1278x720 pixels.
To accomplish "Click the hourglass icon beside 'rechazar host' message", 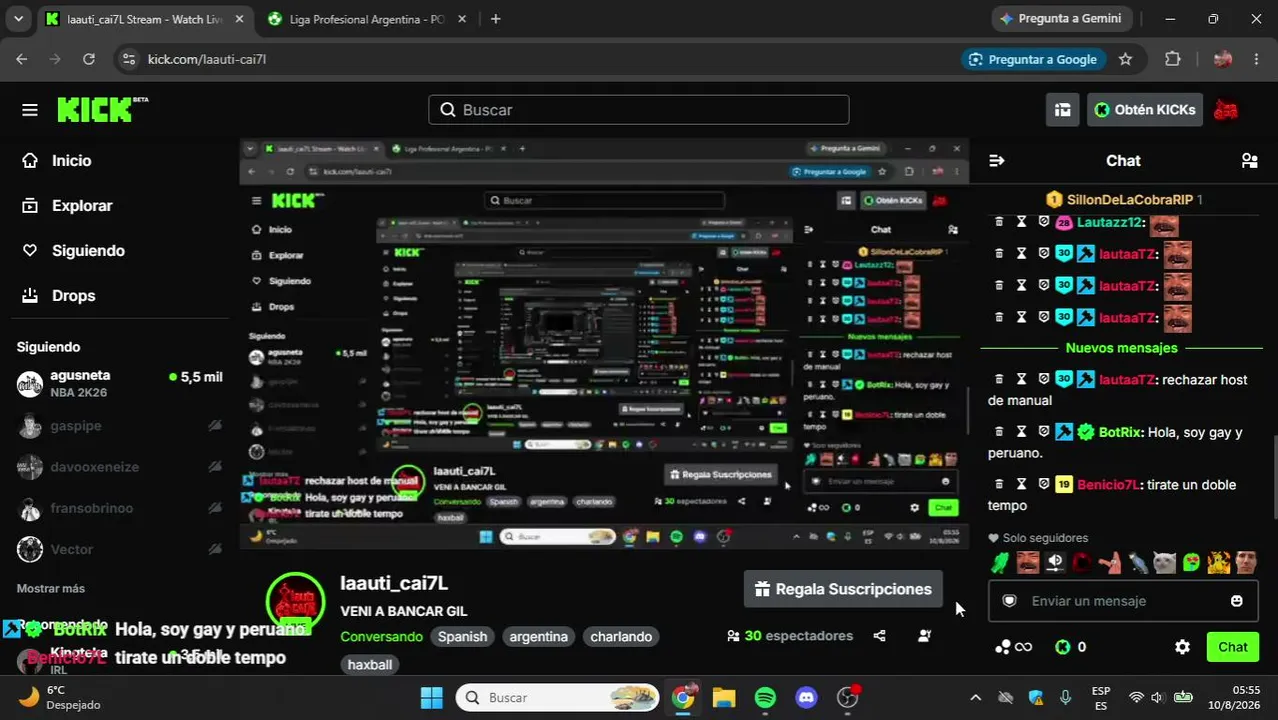I will 1021,379.
